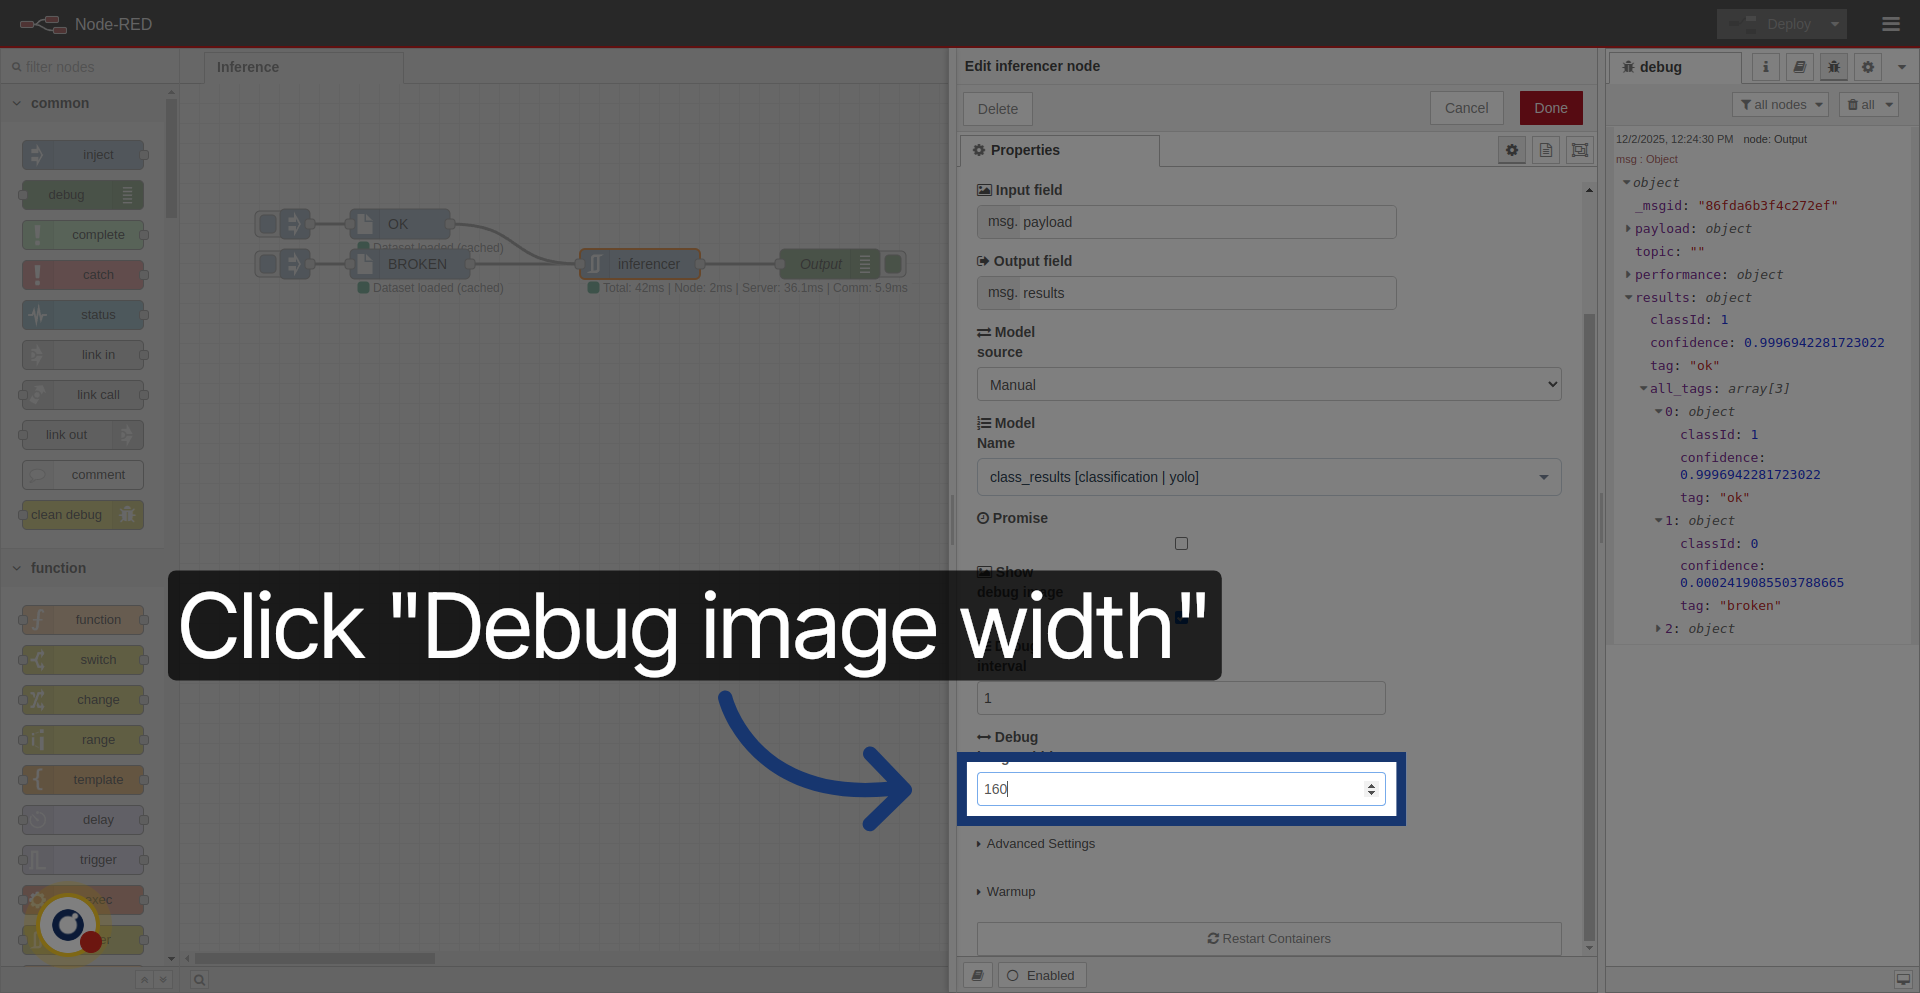Open the node description editor icon
This screenshot has height=993, width=1920.
pos(1545,150)
